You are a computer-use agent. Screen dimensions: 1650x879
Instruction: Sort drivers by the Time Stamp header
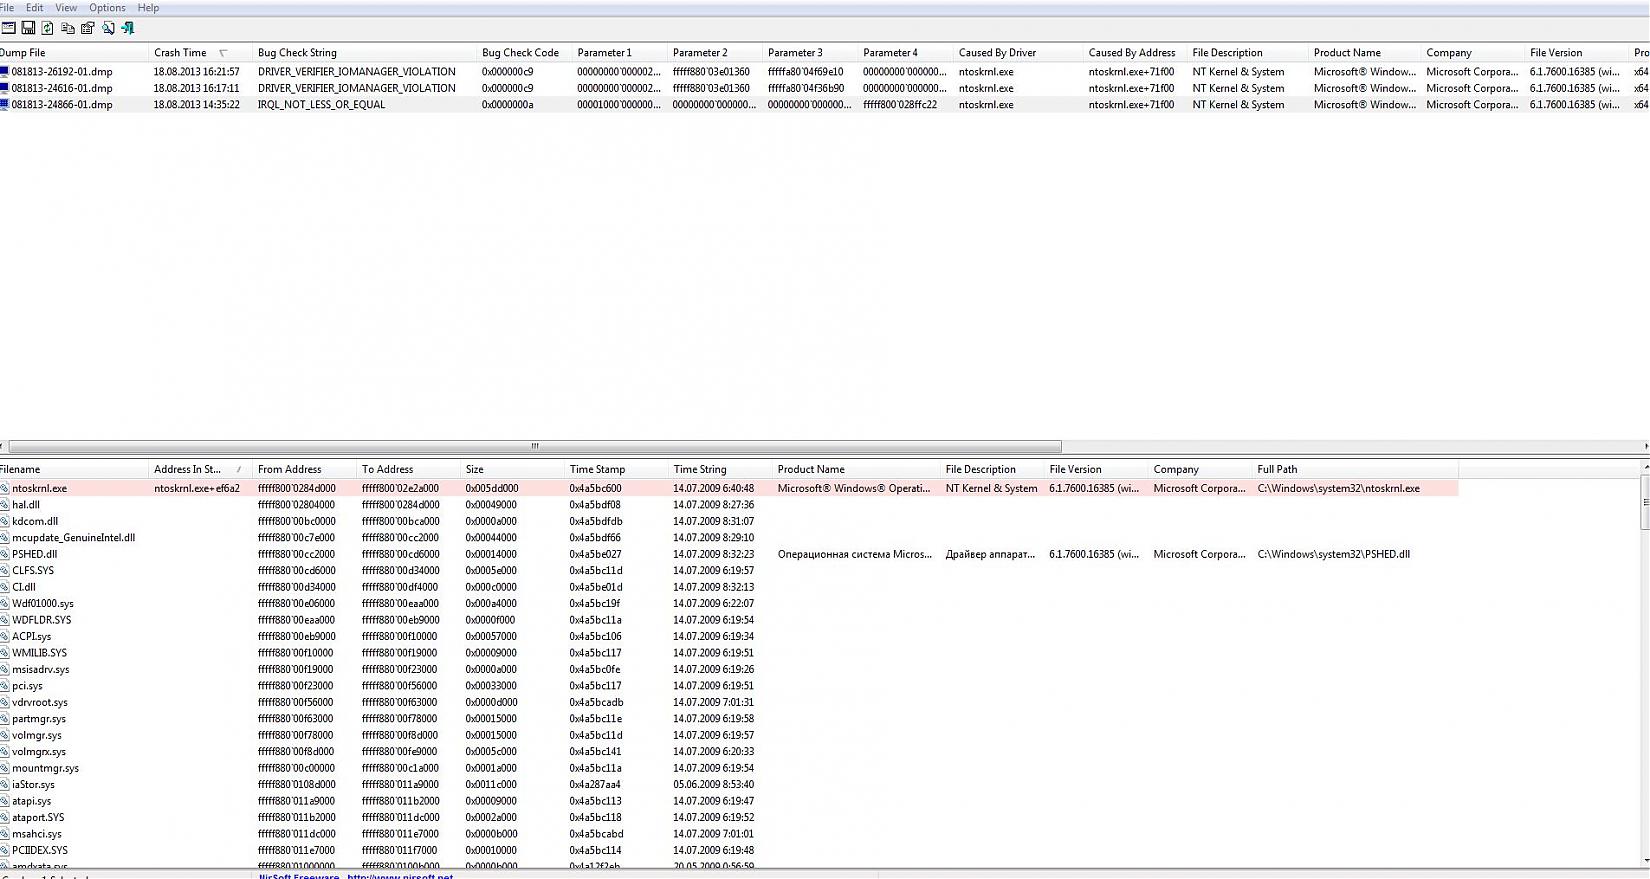click(x=615, y=469)
